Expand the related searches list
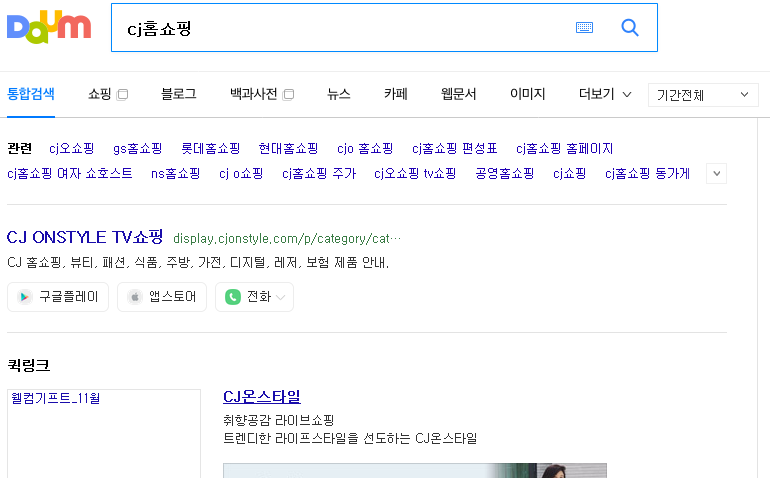The width and height of the screenshot is (770, 478). 716,173
